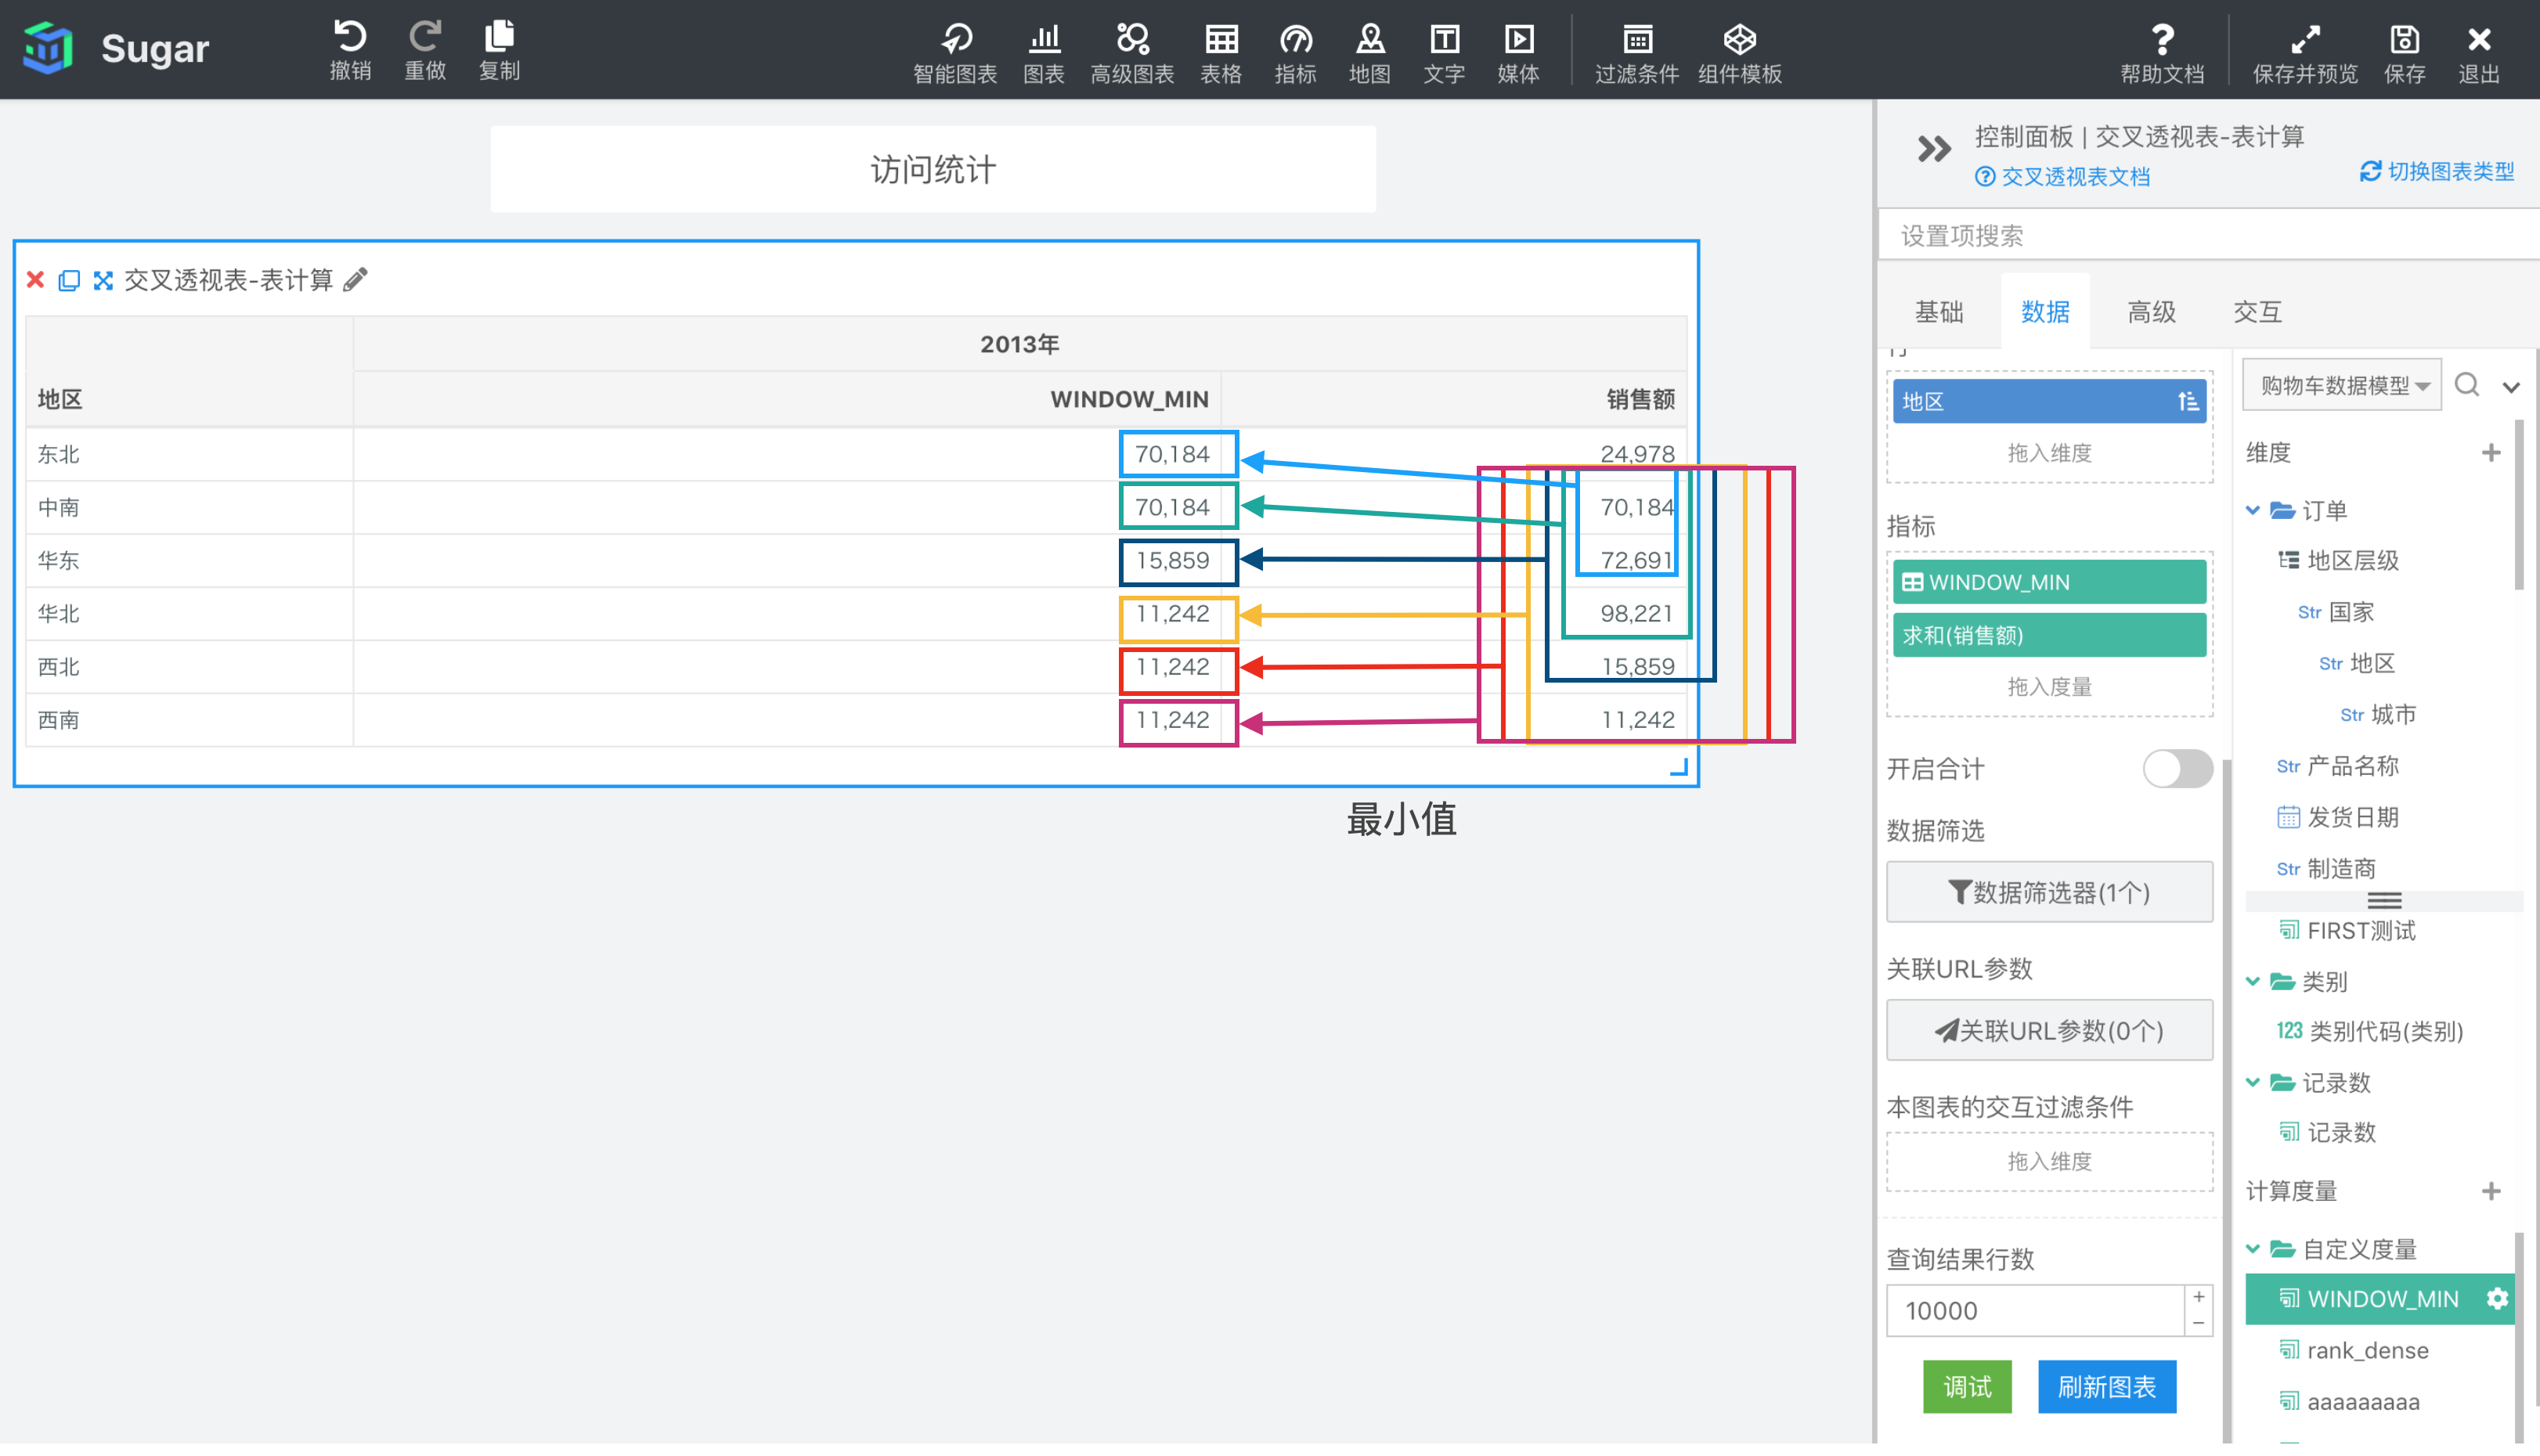Click 保存并预览 save and preview

tap(2305, 53)
